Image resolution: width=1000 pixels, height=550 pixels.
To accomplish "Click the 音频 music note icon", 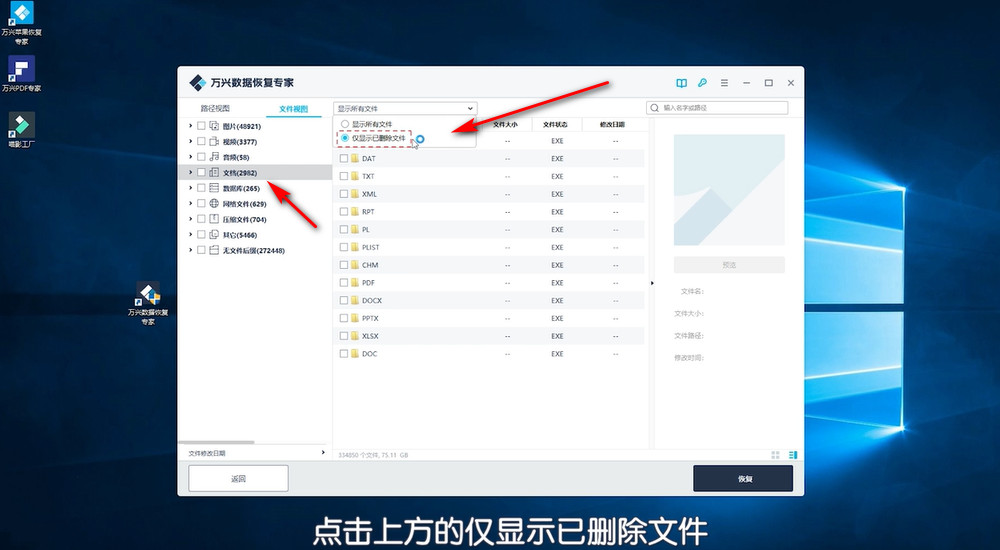I will coord(214,157).
